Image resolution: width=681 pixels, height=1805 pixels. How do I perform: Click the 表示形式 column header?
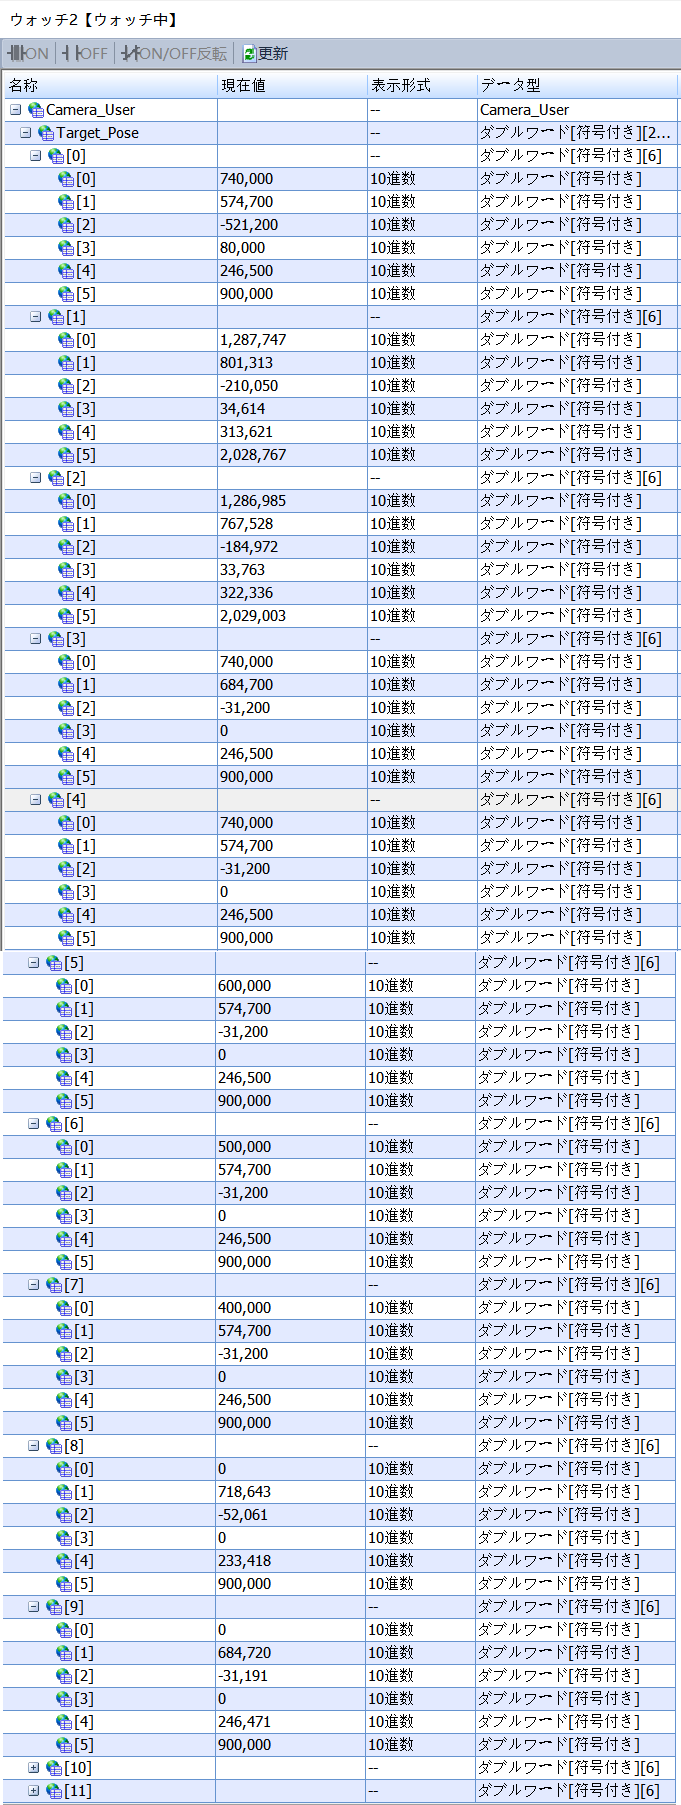click(x=422, y=85)
